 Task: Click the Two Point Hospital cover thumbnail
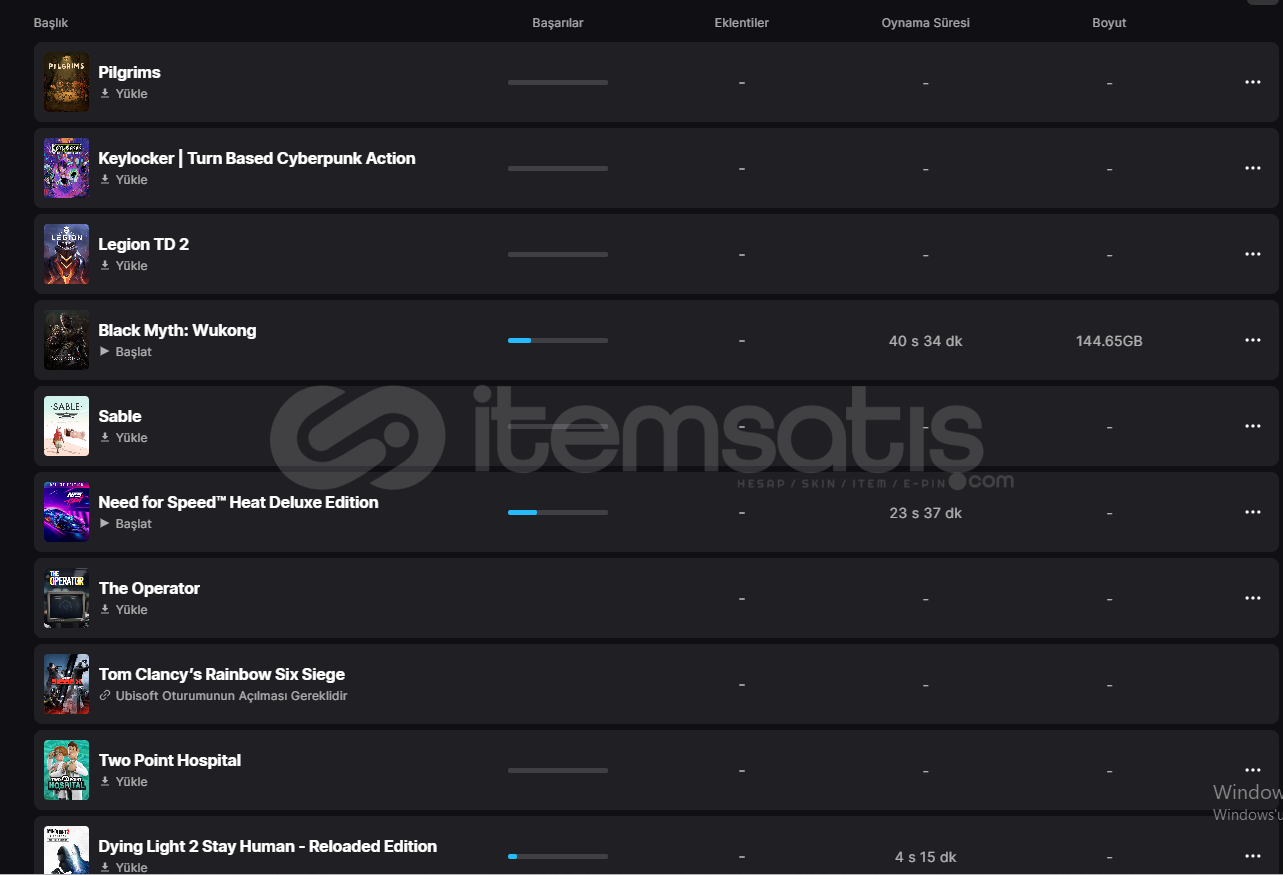[x=66, y=770]
